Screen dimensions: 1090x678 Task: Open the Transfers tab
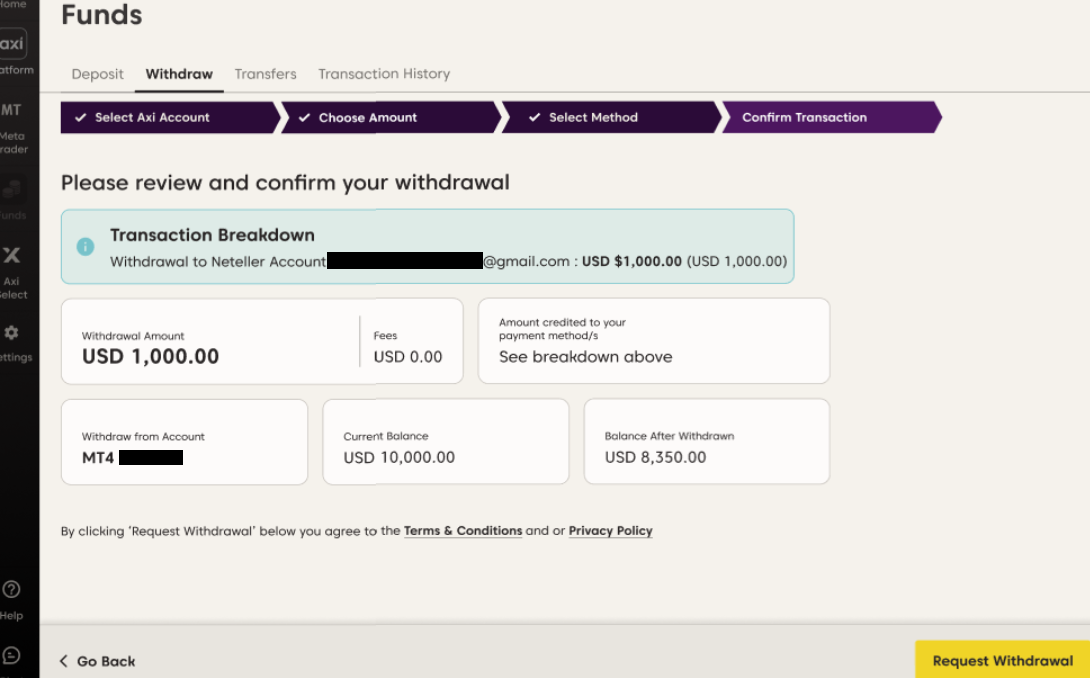(265, 74)
